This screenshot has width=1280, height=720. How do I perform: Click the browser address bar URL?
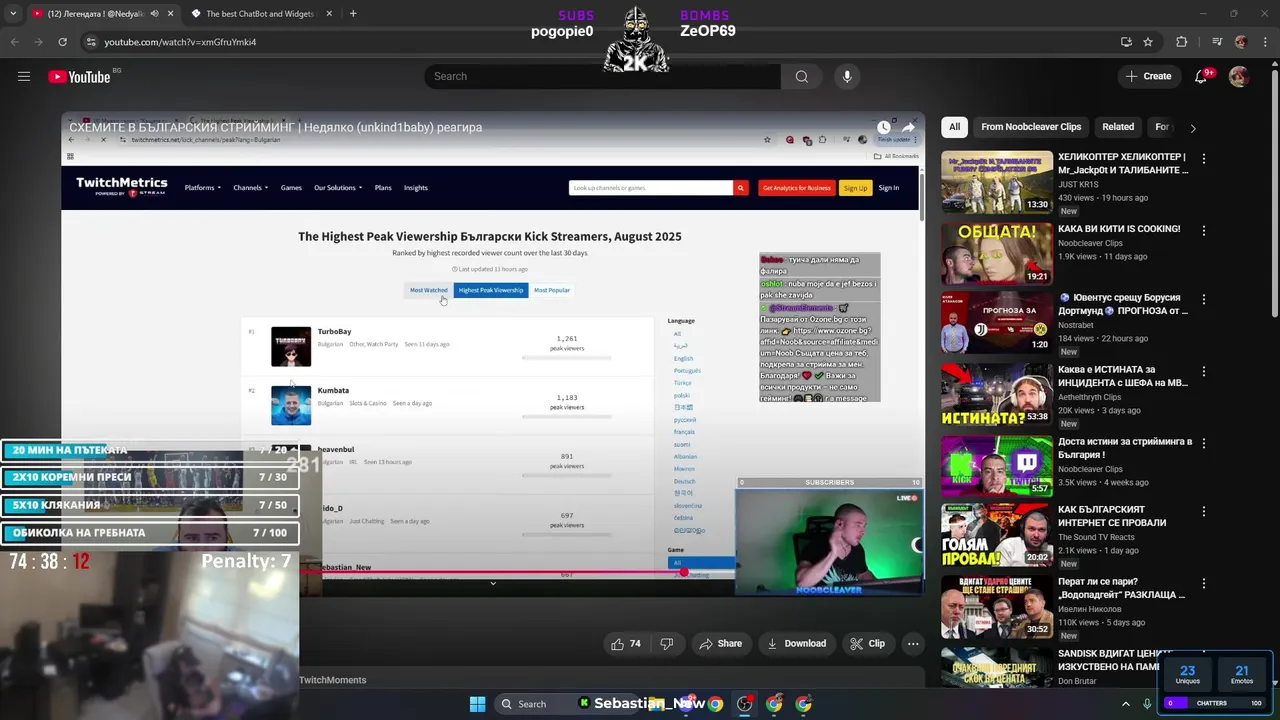click(x=180, y=42)
